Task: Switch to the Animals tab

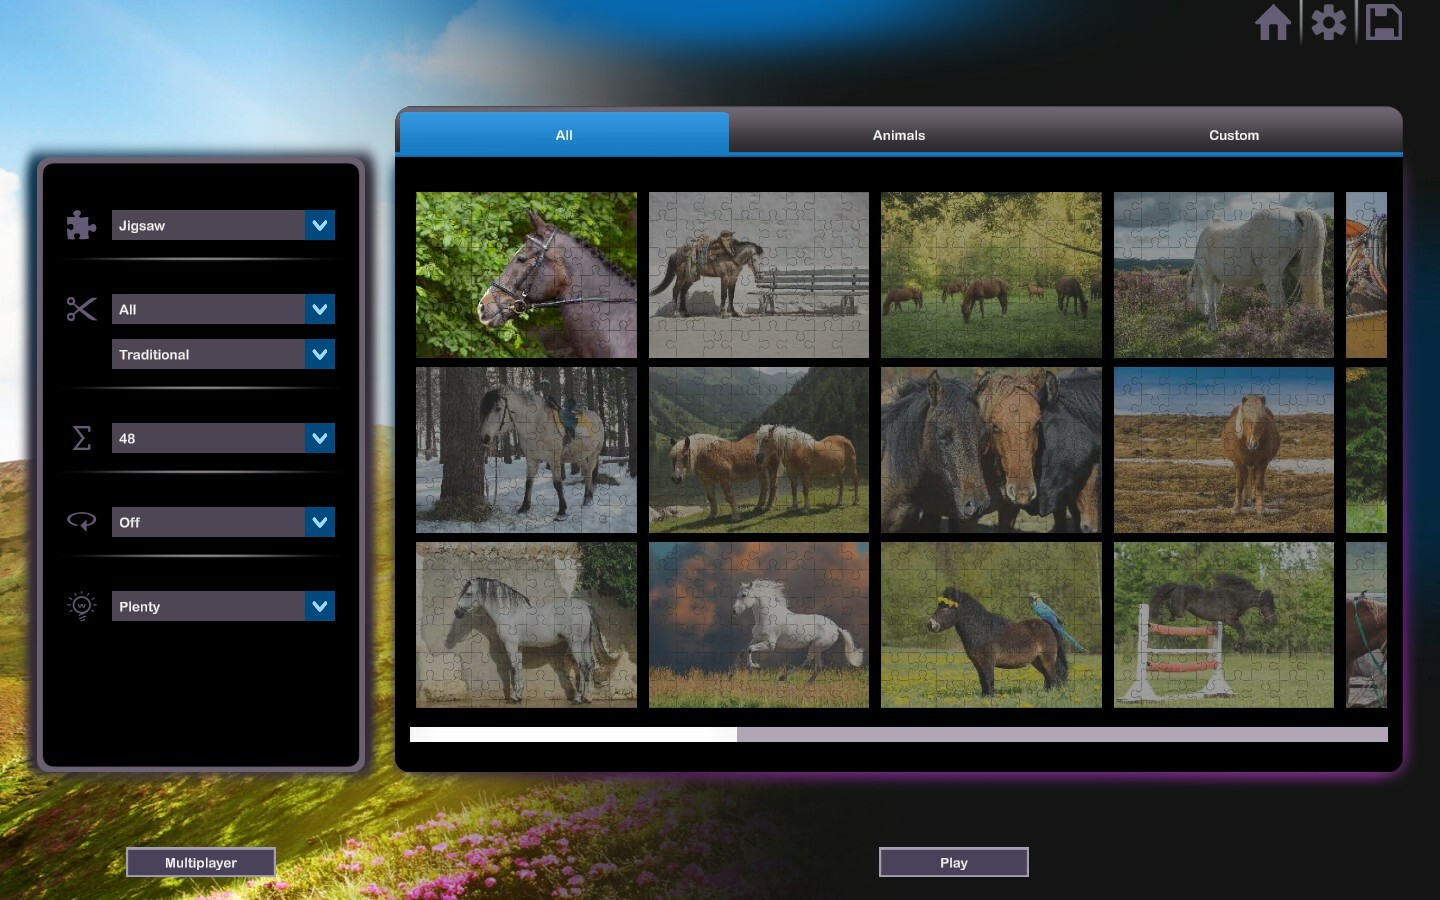Action: pyautogui.click(x=897, y=134)
